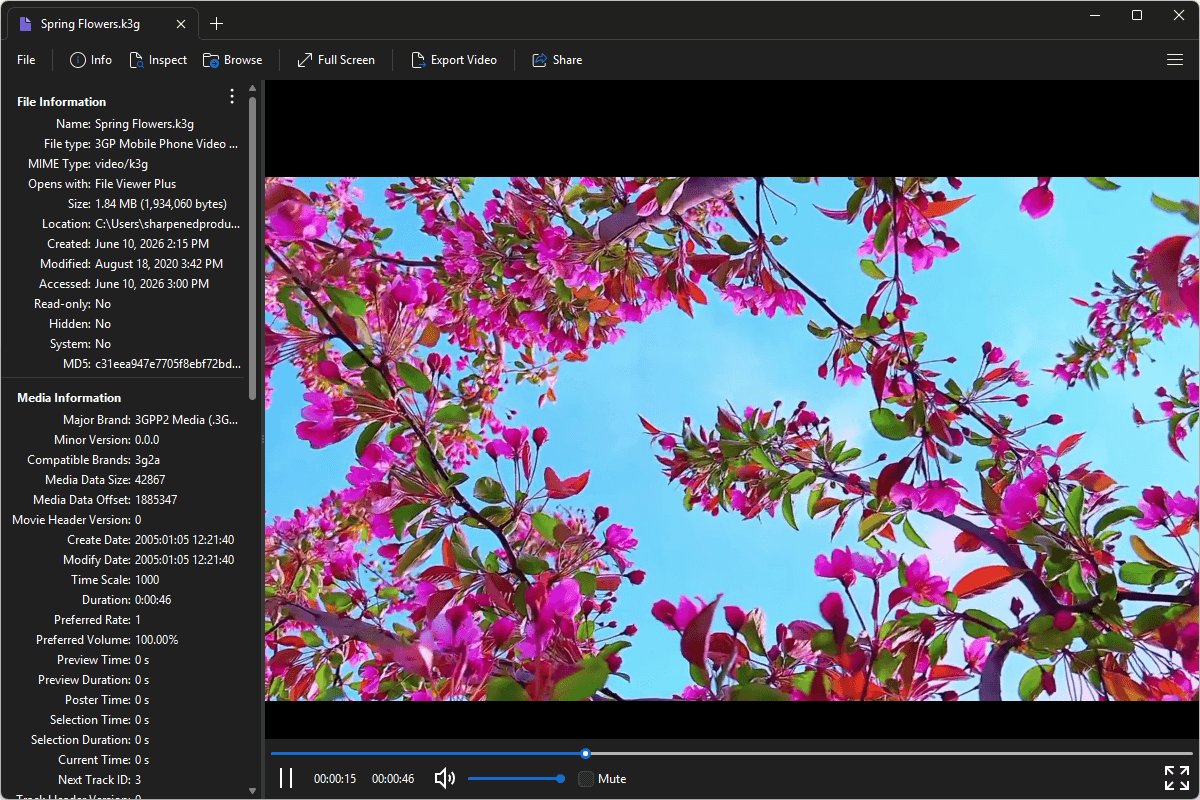Click Export Video in the toolbar

click(454, 60)
